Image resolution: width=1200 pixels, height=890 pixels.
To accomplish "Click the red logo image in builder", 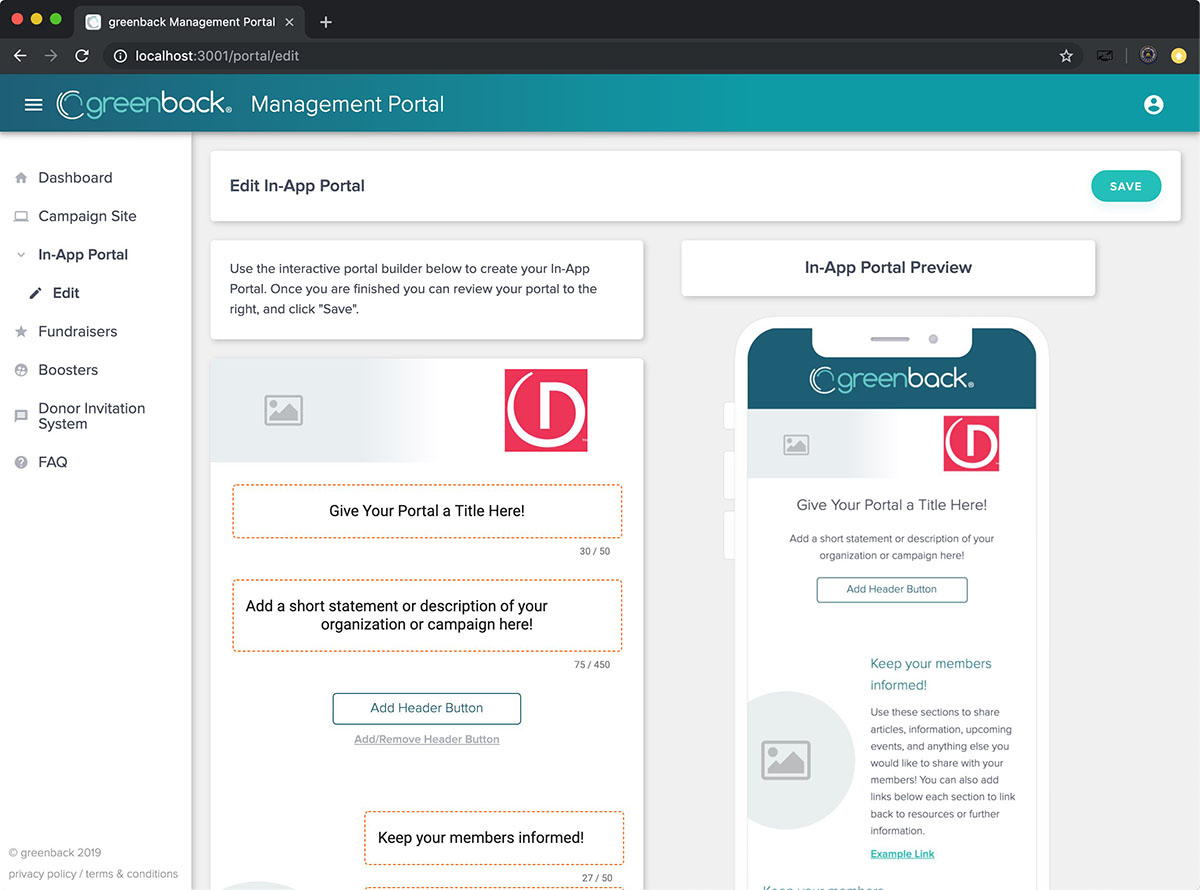I will click(x=545, y=410).
